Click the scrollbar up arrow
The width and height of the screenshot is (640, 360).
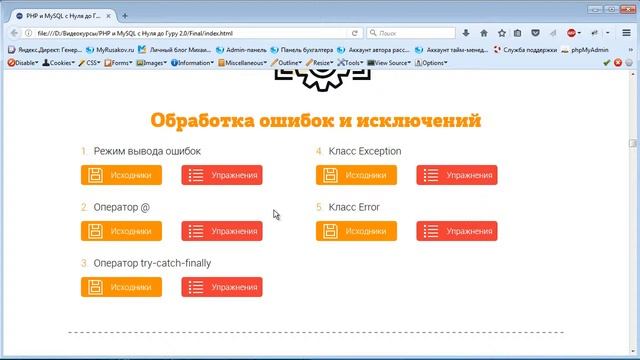point(633,75)
